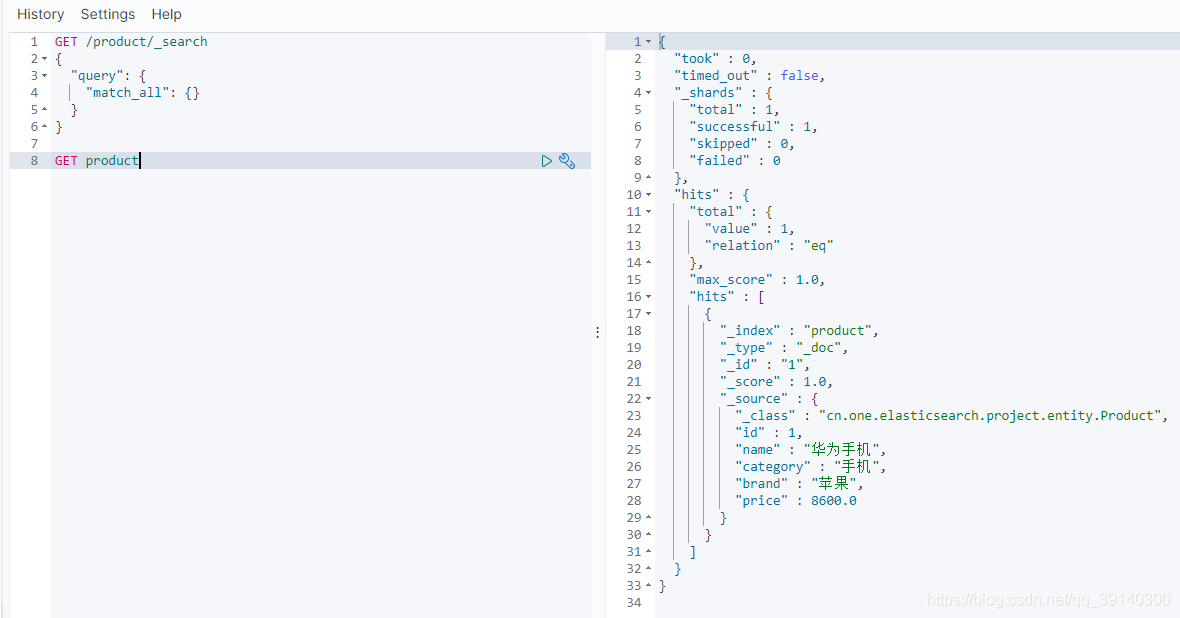Open the Settings menu

point(108,14)
